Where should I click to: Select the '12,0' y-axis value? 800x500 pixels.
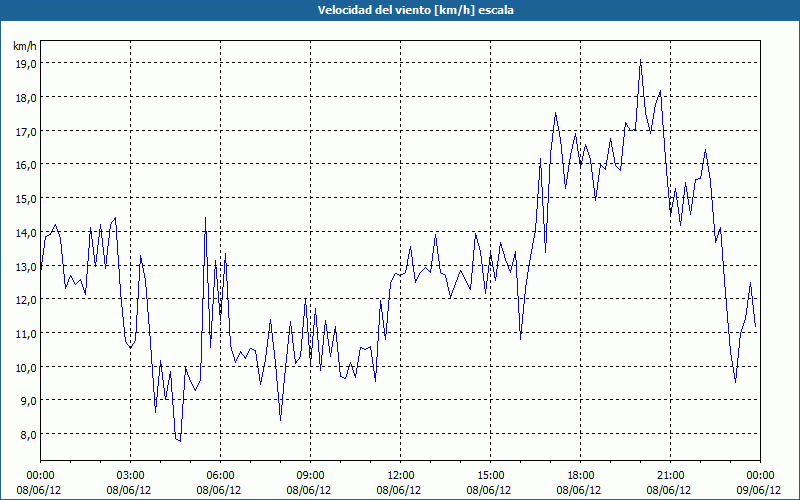pos(26,299)
